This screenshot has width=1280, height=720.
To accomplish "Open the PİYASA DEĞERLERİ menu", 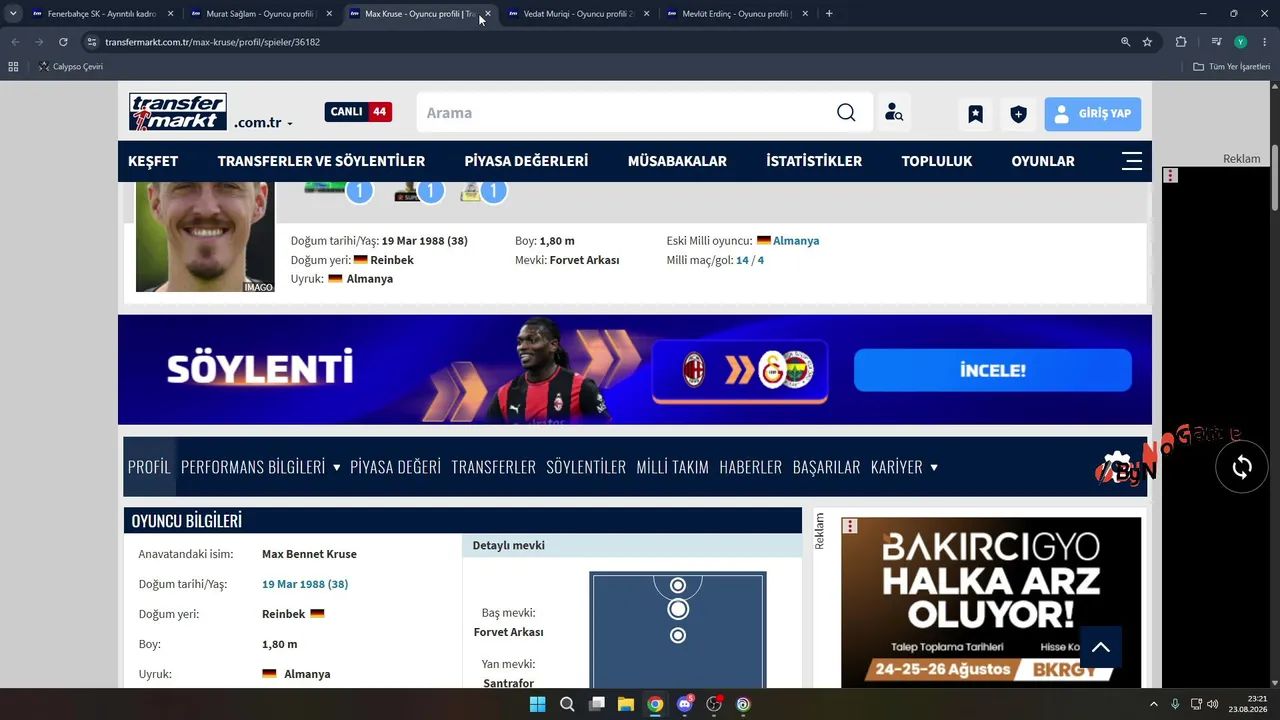I will click(526, 161).
